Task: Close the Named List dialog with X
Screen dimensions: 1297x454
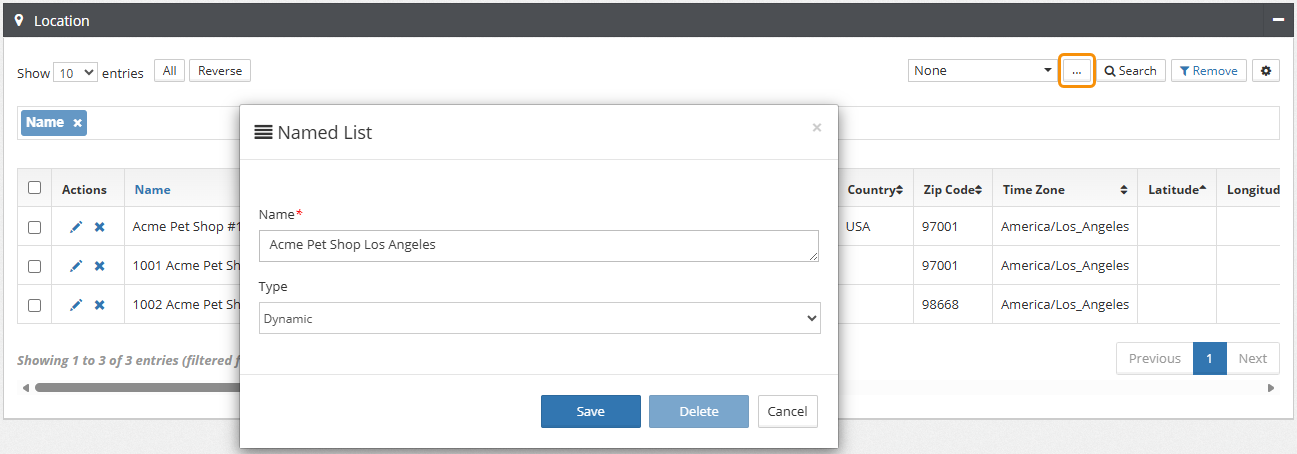Action: pyautogui.click(x=816, y=128)
